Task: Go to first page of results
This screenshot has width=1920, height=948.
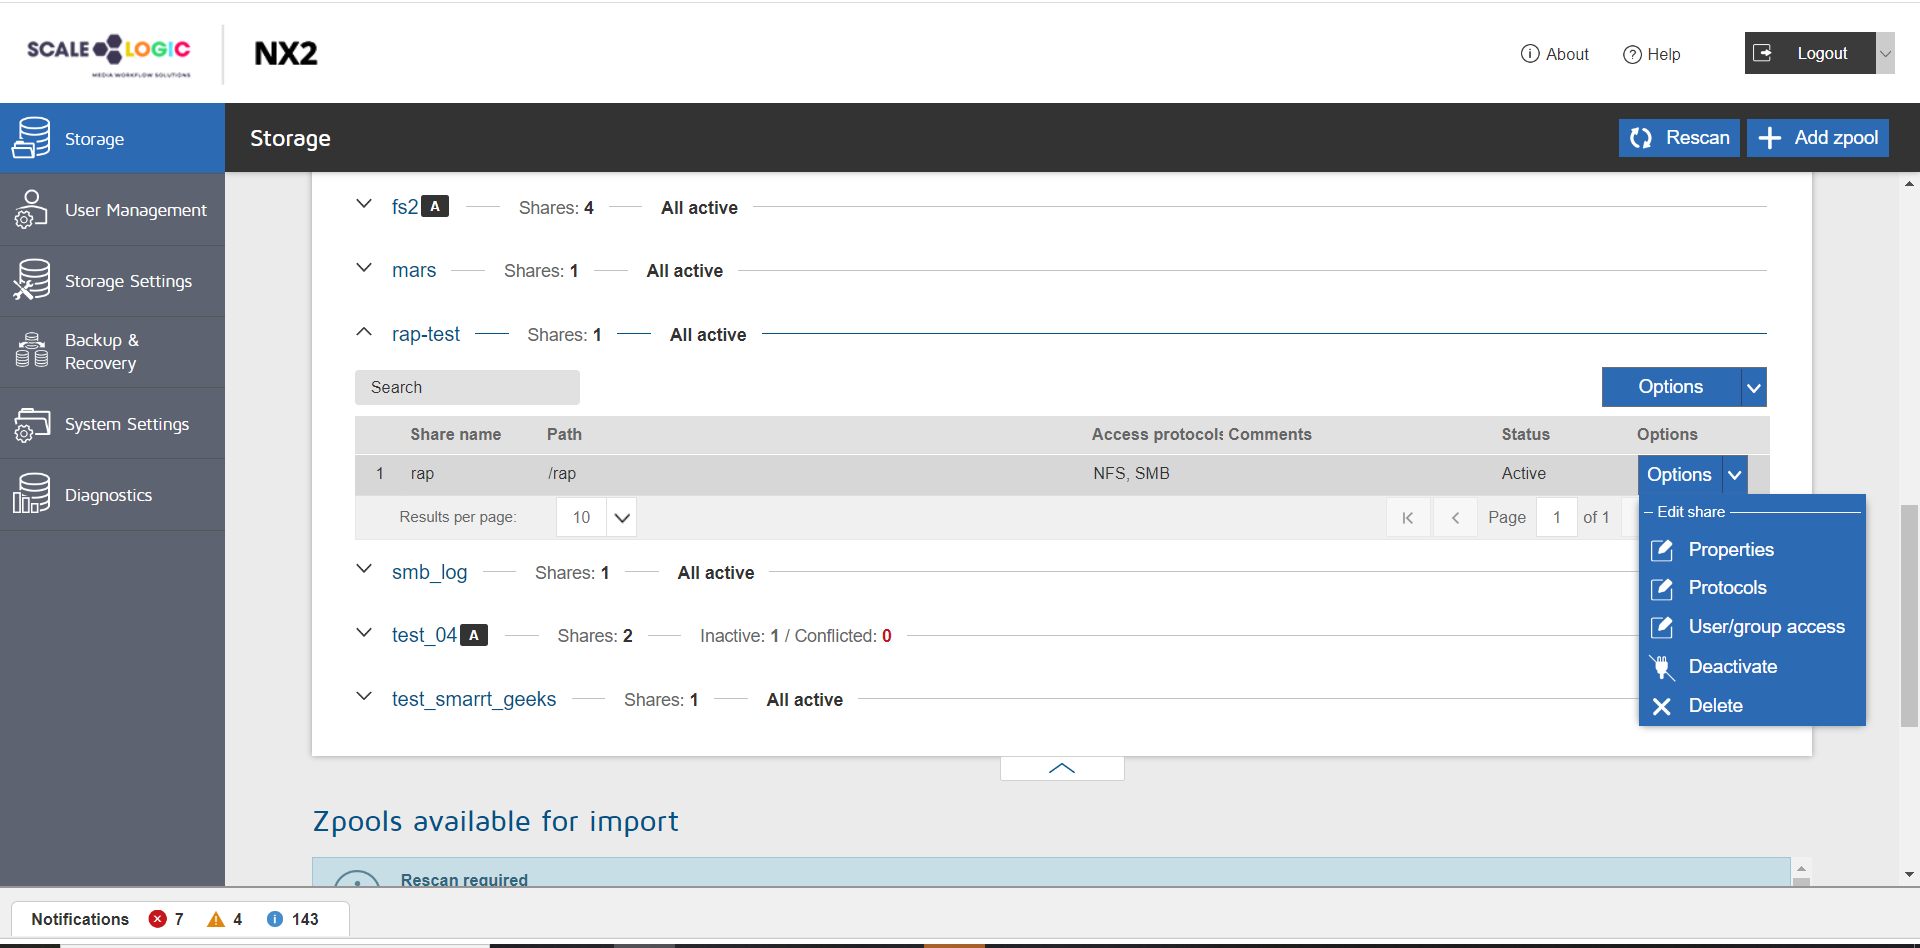Action: click(1408, 517)
